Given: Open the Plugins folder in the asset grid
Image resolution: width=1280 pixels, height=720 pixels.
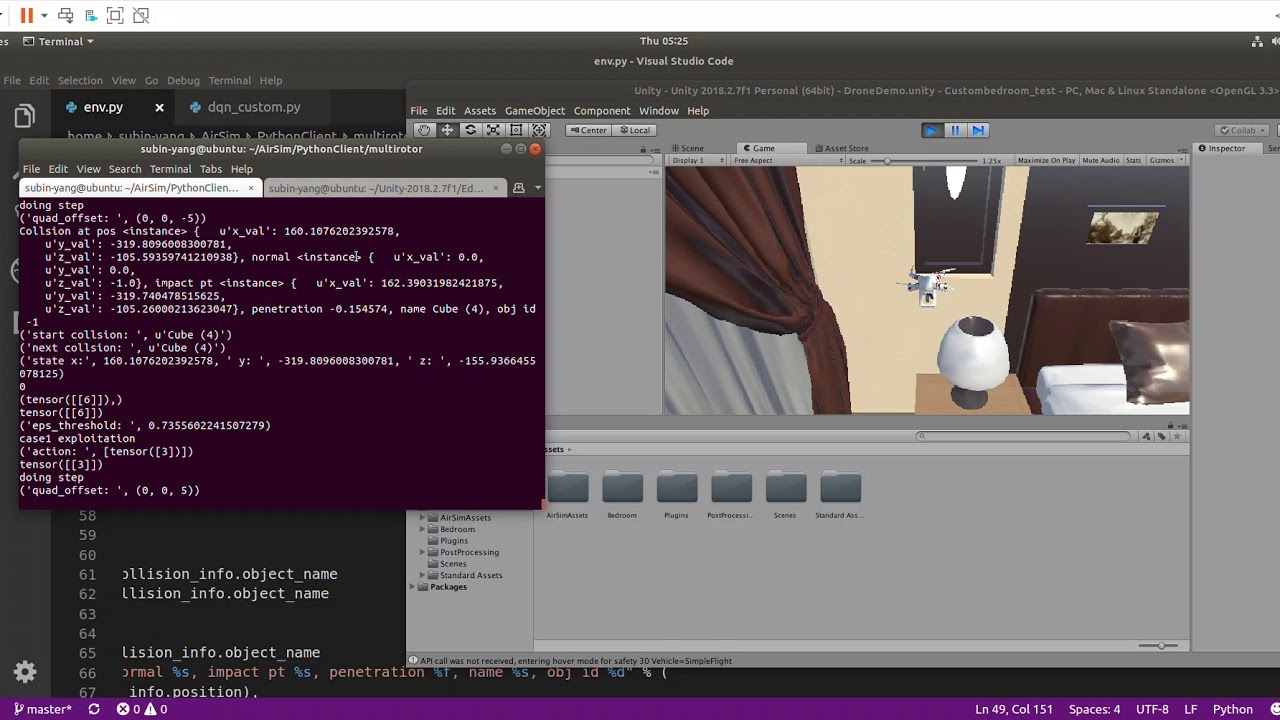Looking at the screenshot, I should tap(677, 488).
